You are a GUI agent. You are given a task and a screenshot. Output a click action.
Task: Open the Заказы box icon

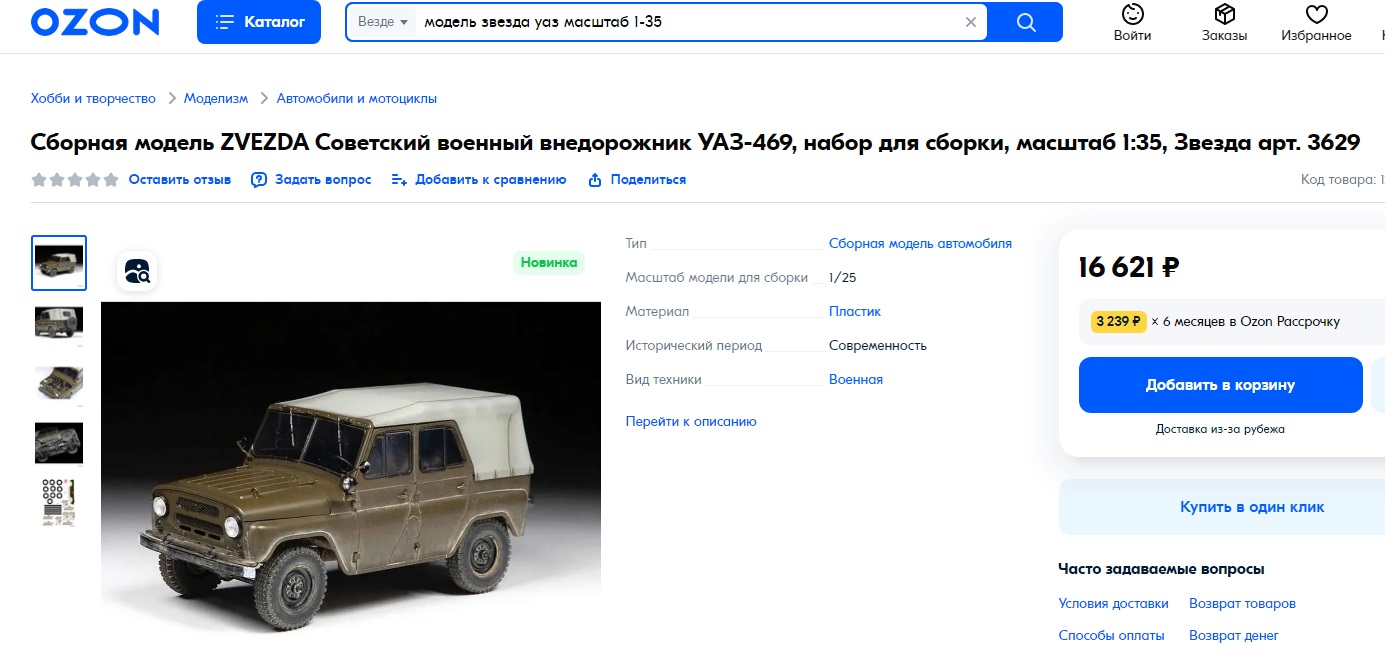pyautogui.click(x=1225, y=14)
